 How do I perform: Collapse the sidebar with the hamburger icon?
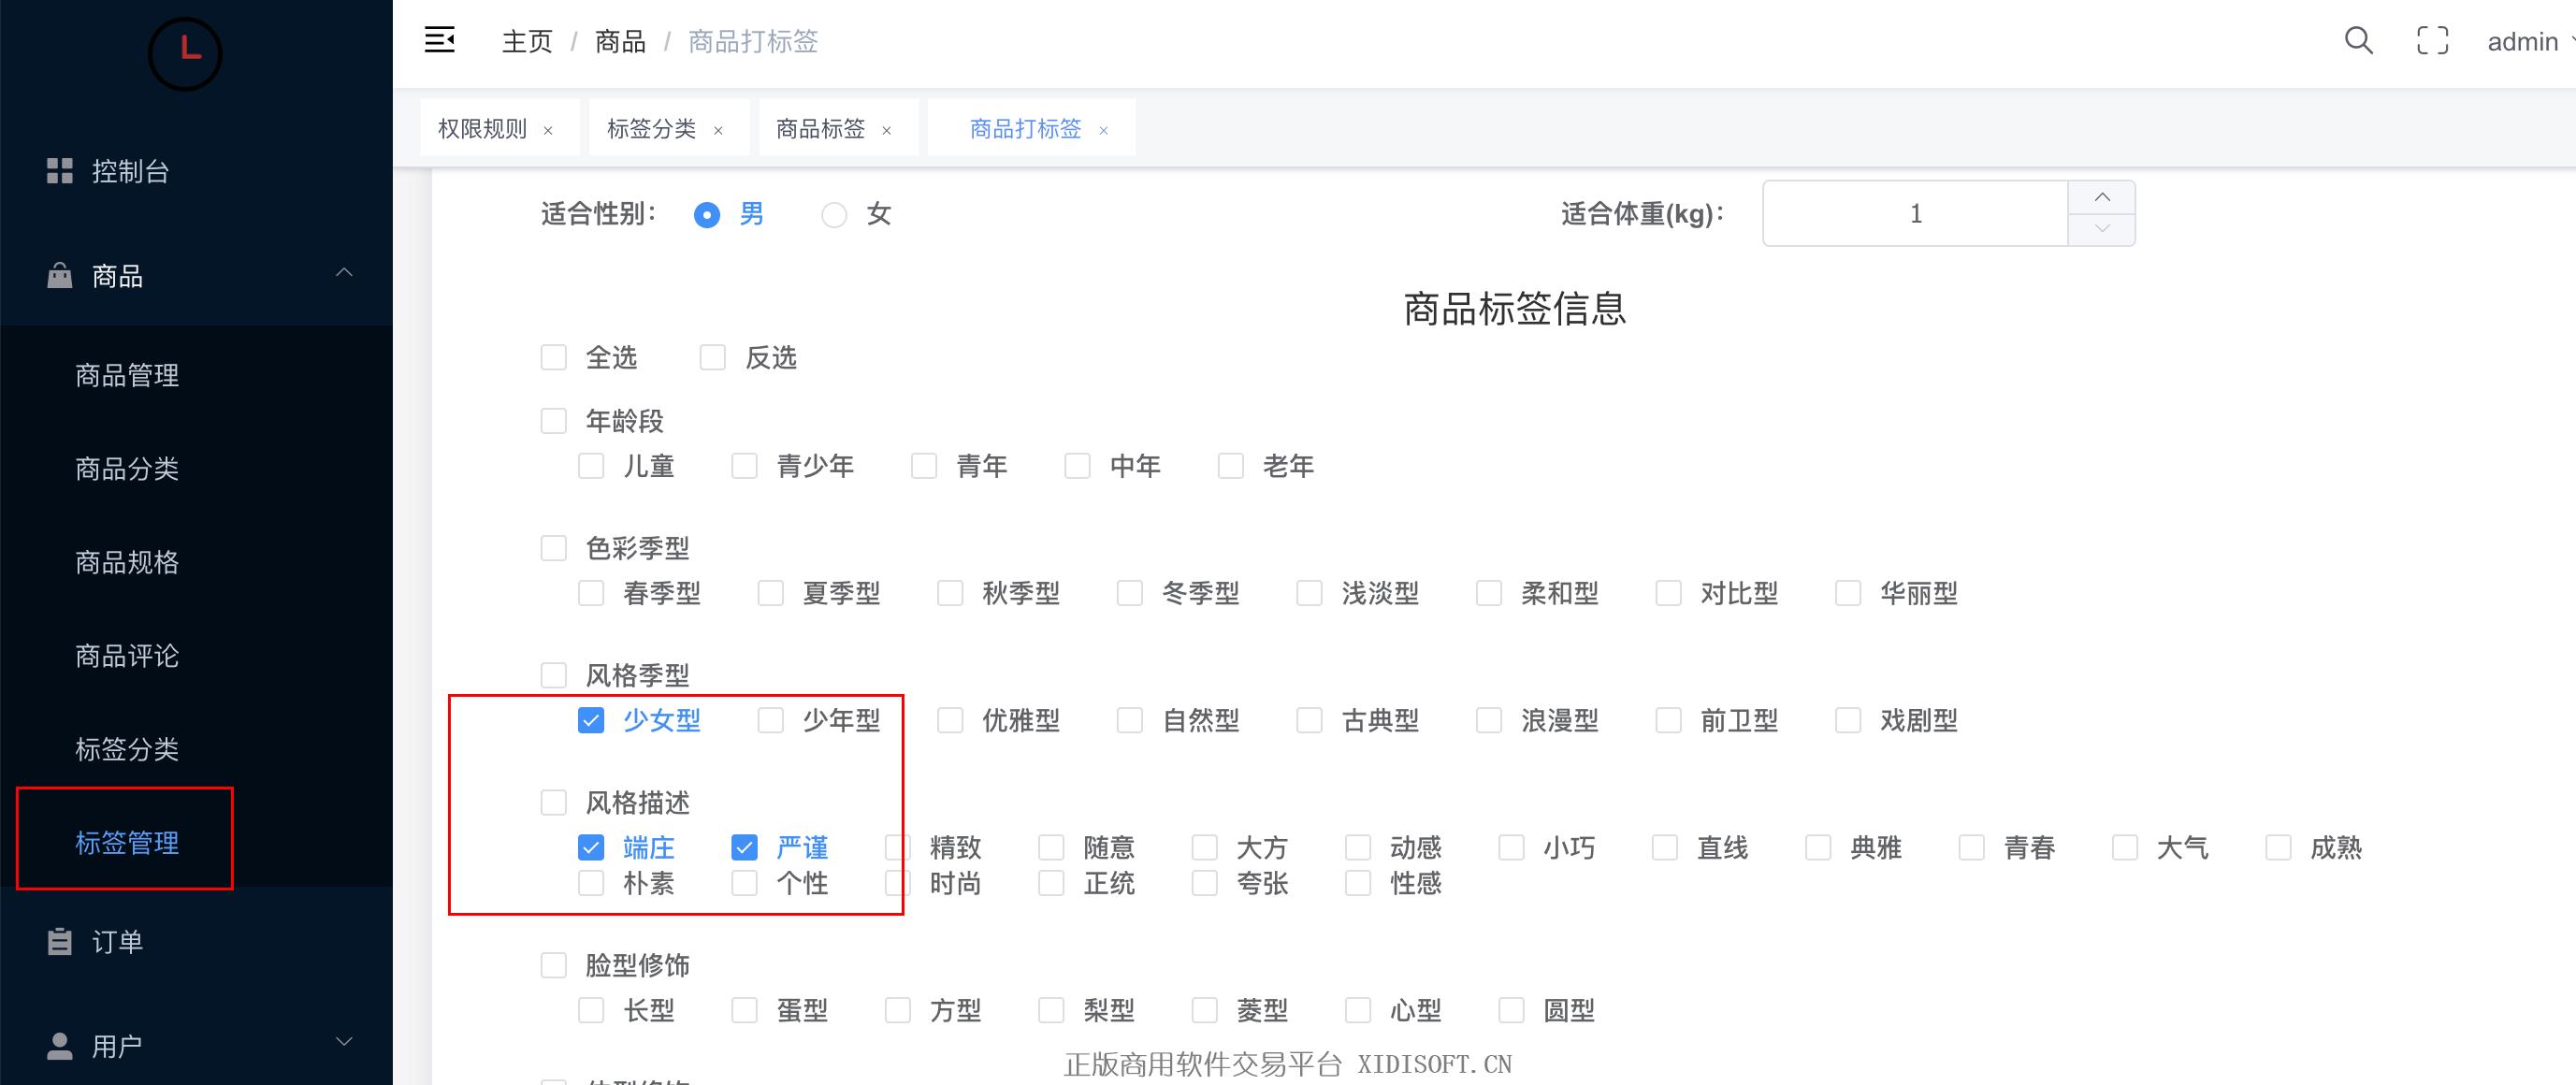(x=440, y=40)
